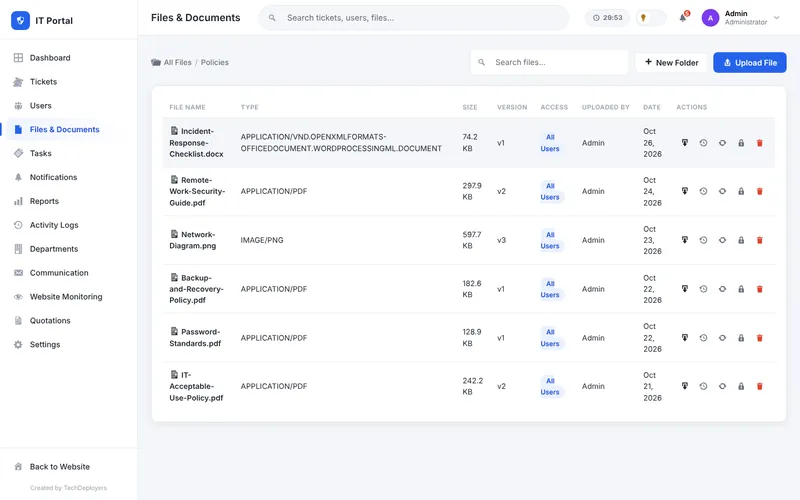This screenshot has width=800, height=500.
Task: Delete Network-Diagram.png with the trash icon
Action: [759, 240]
